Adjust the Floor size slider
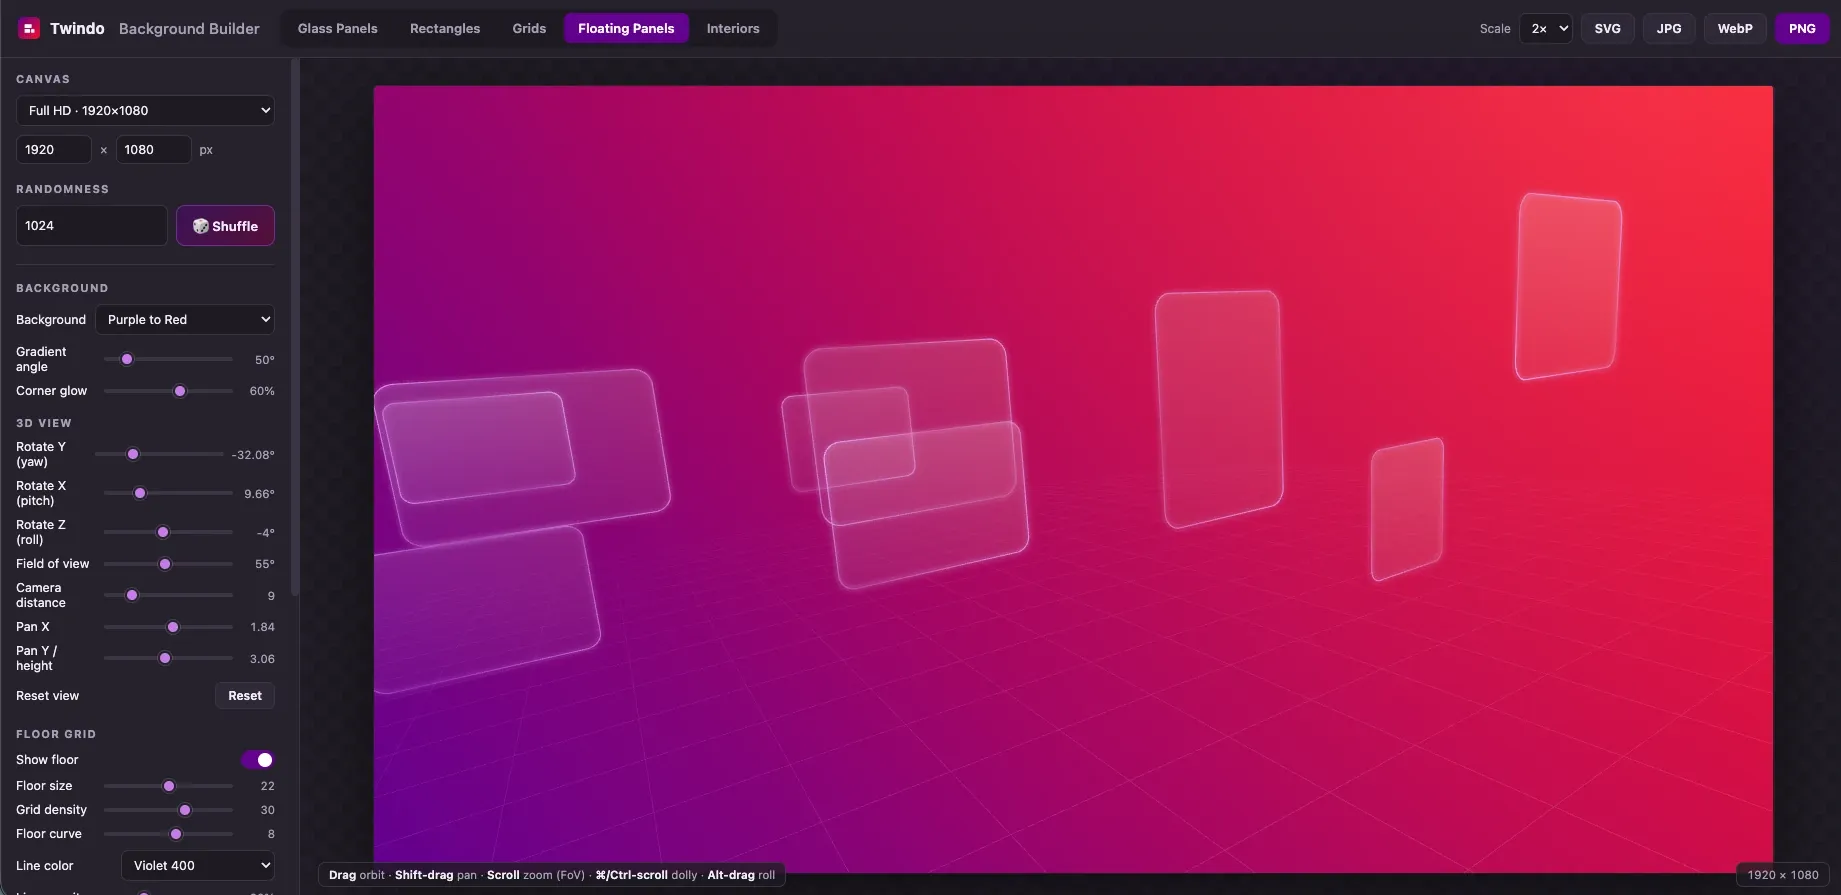This screenshot has height=895, width=1841. 168,786
